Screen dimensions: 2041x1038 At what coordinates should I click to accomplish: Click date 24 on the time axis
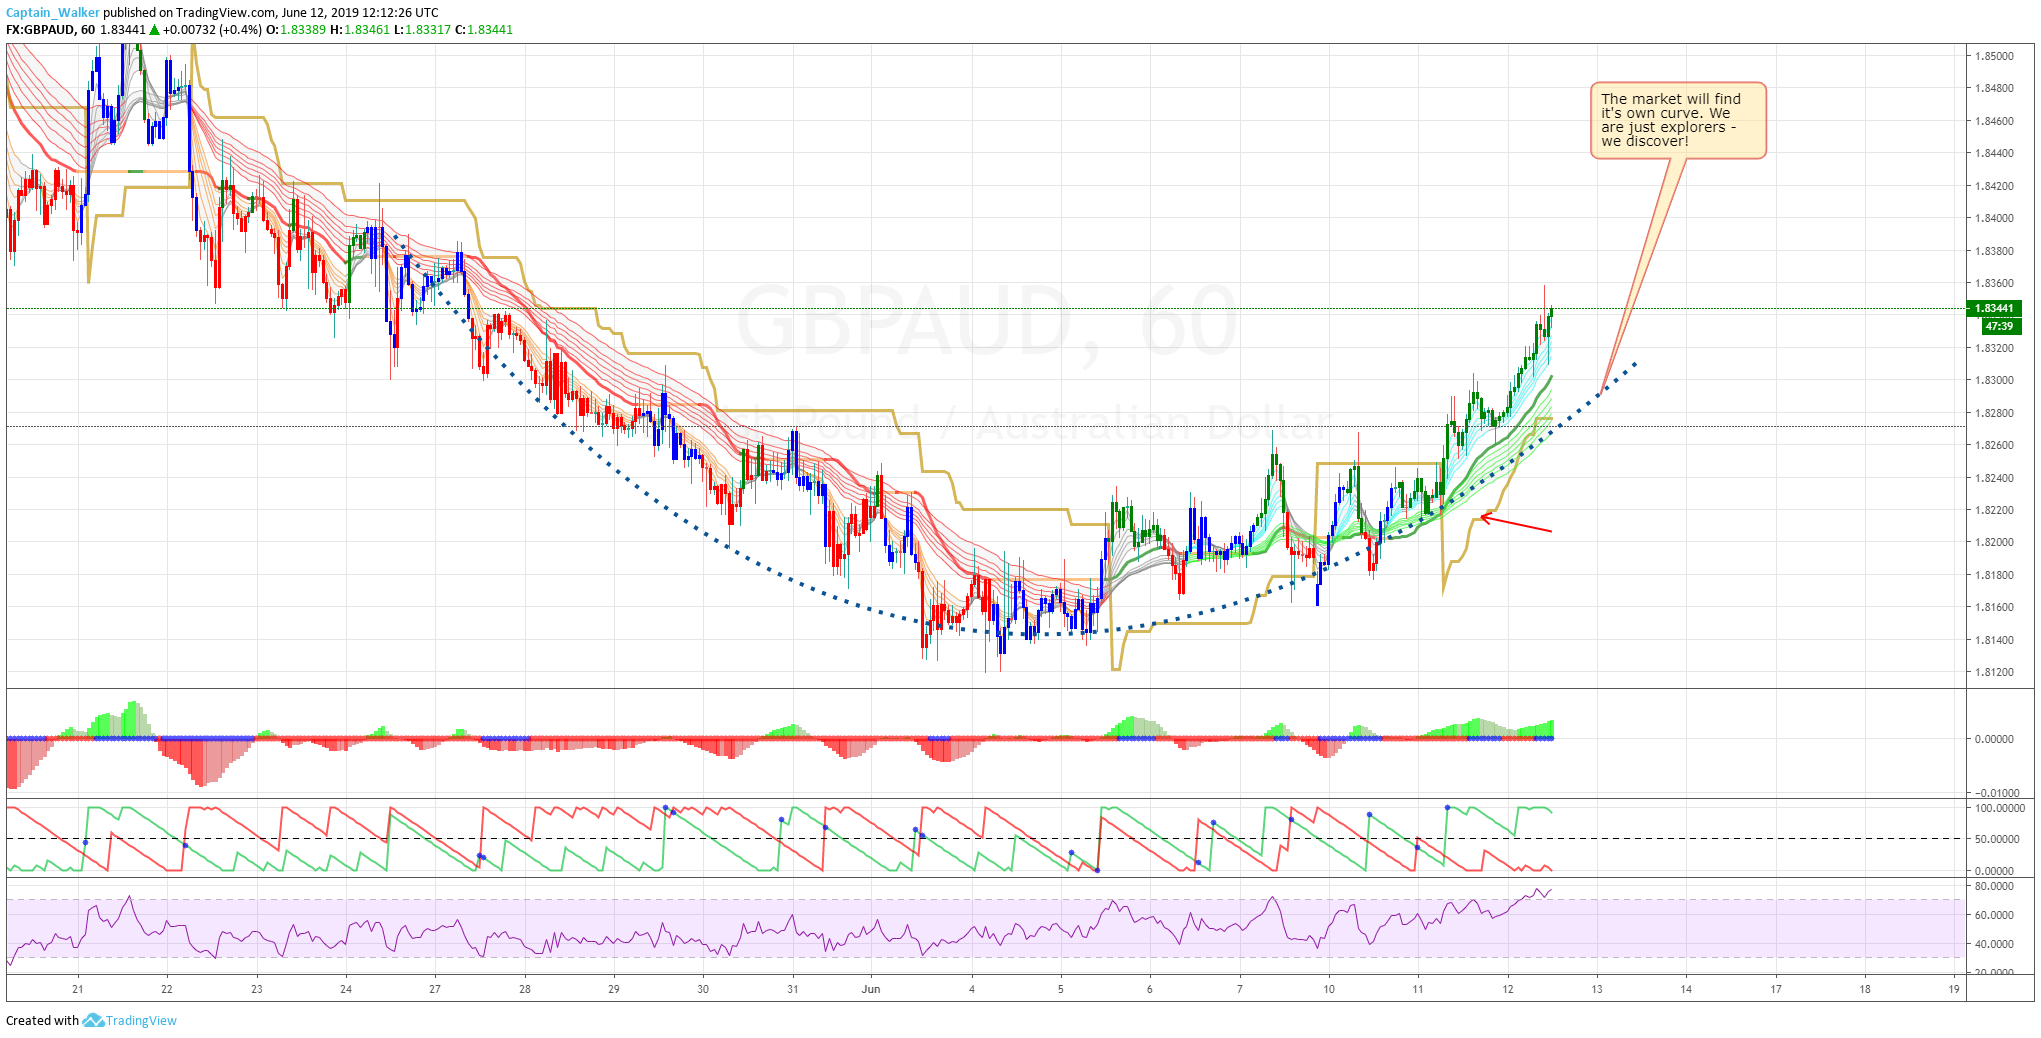click(346, 989)
